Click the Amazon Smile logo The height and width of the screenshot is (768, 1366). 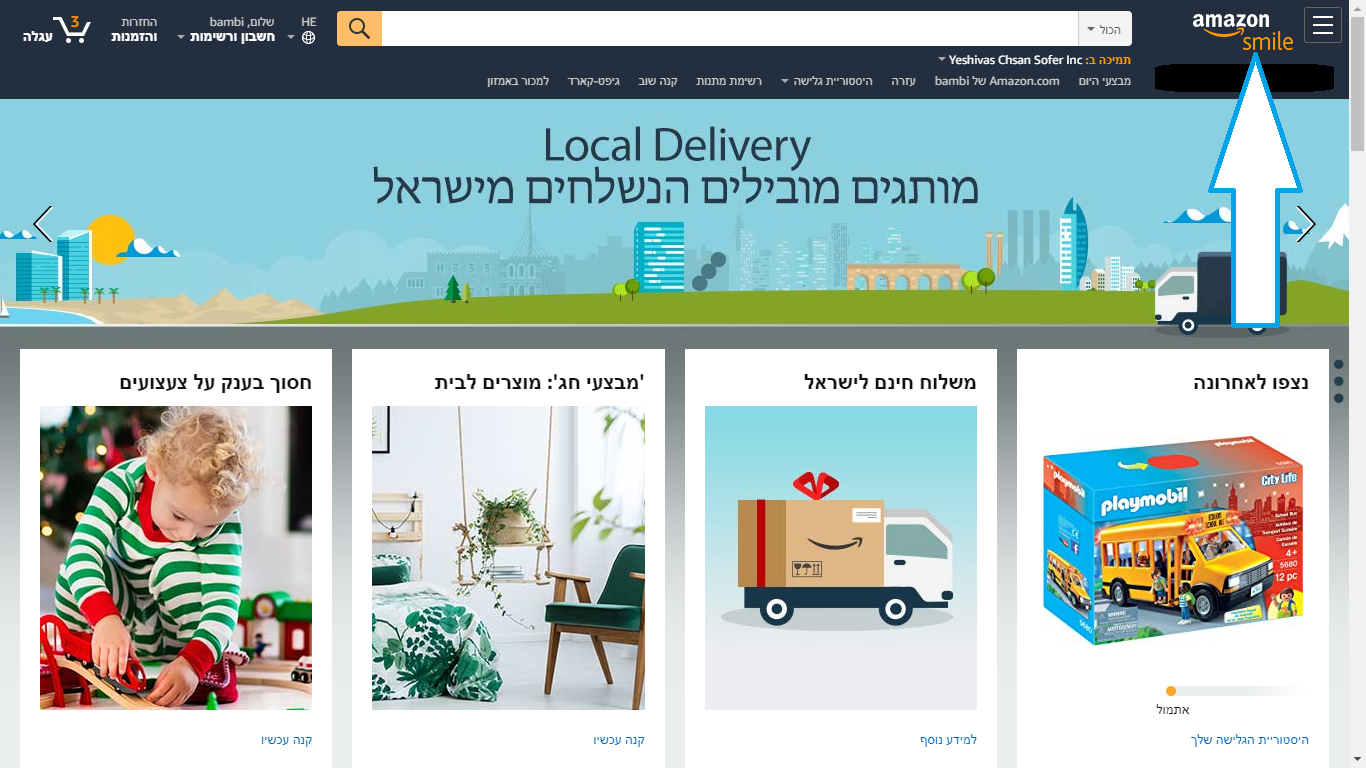(x=1243, y=30)
